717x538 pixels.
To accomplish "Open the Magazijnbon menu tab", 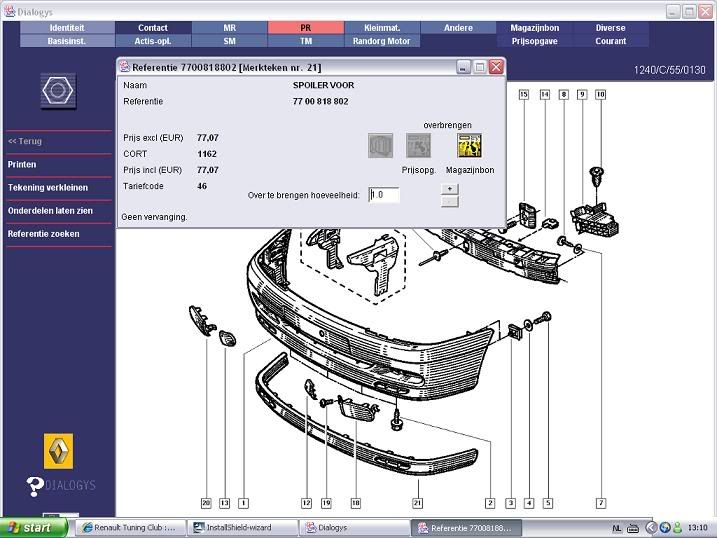I will [535, 28].
